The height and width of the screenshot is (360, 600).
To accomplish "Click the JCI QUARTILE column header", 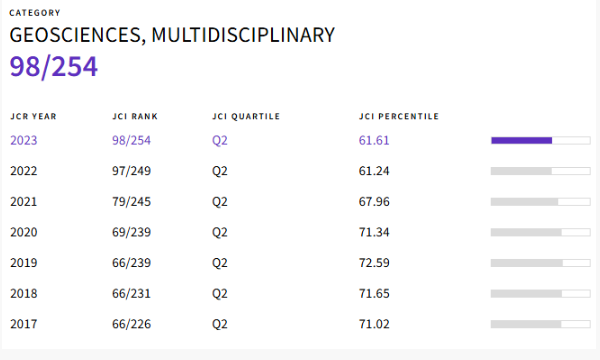I will [246, 116].
